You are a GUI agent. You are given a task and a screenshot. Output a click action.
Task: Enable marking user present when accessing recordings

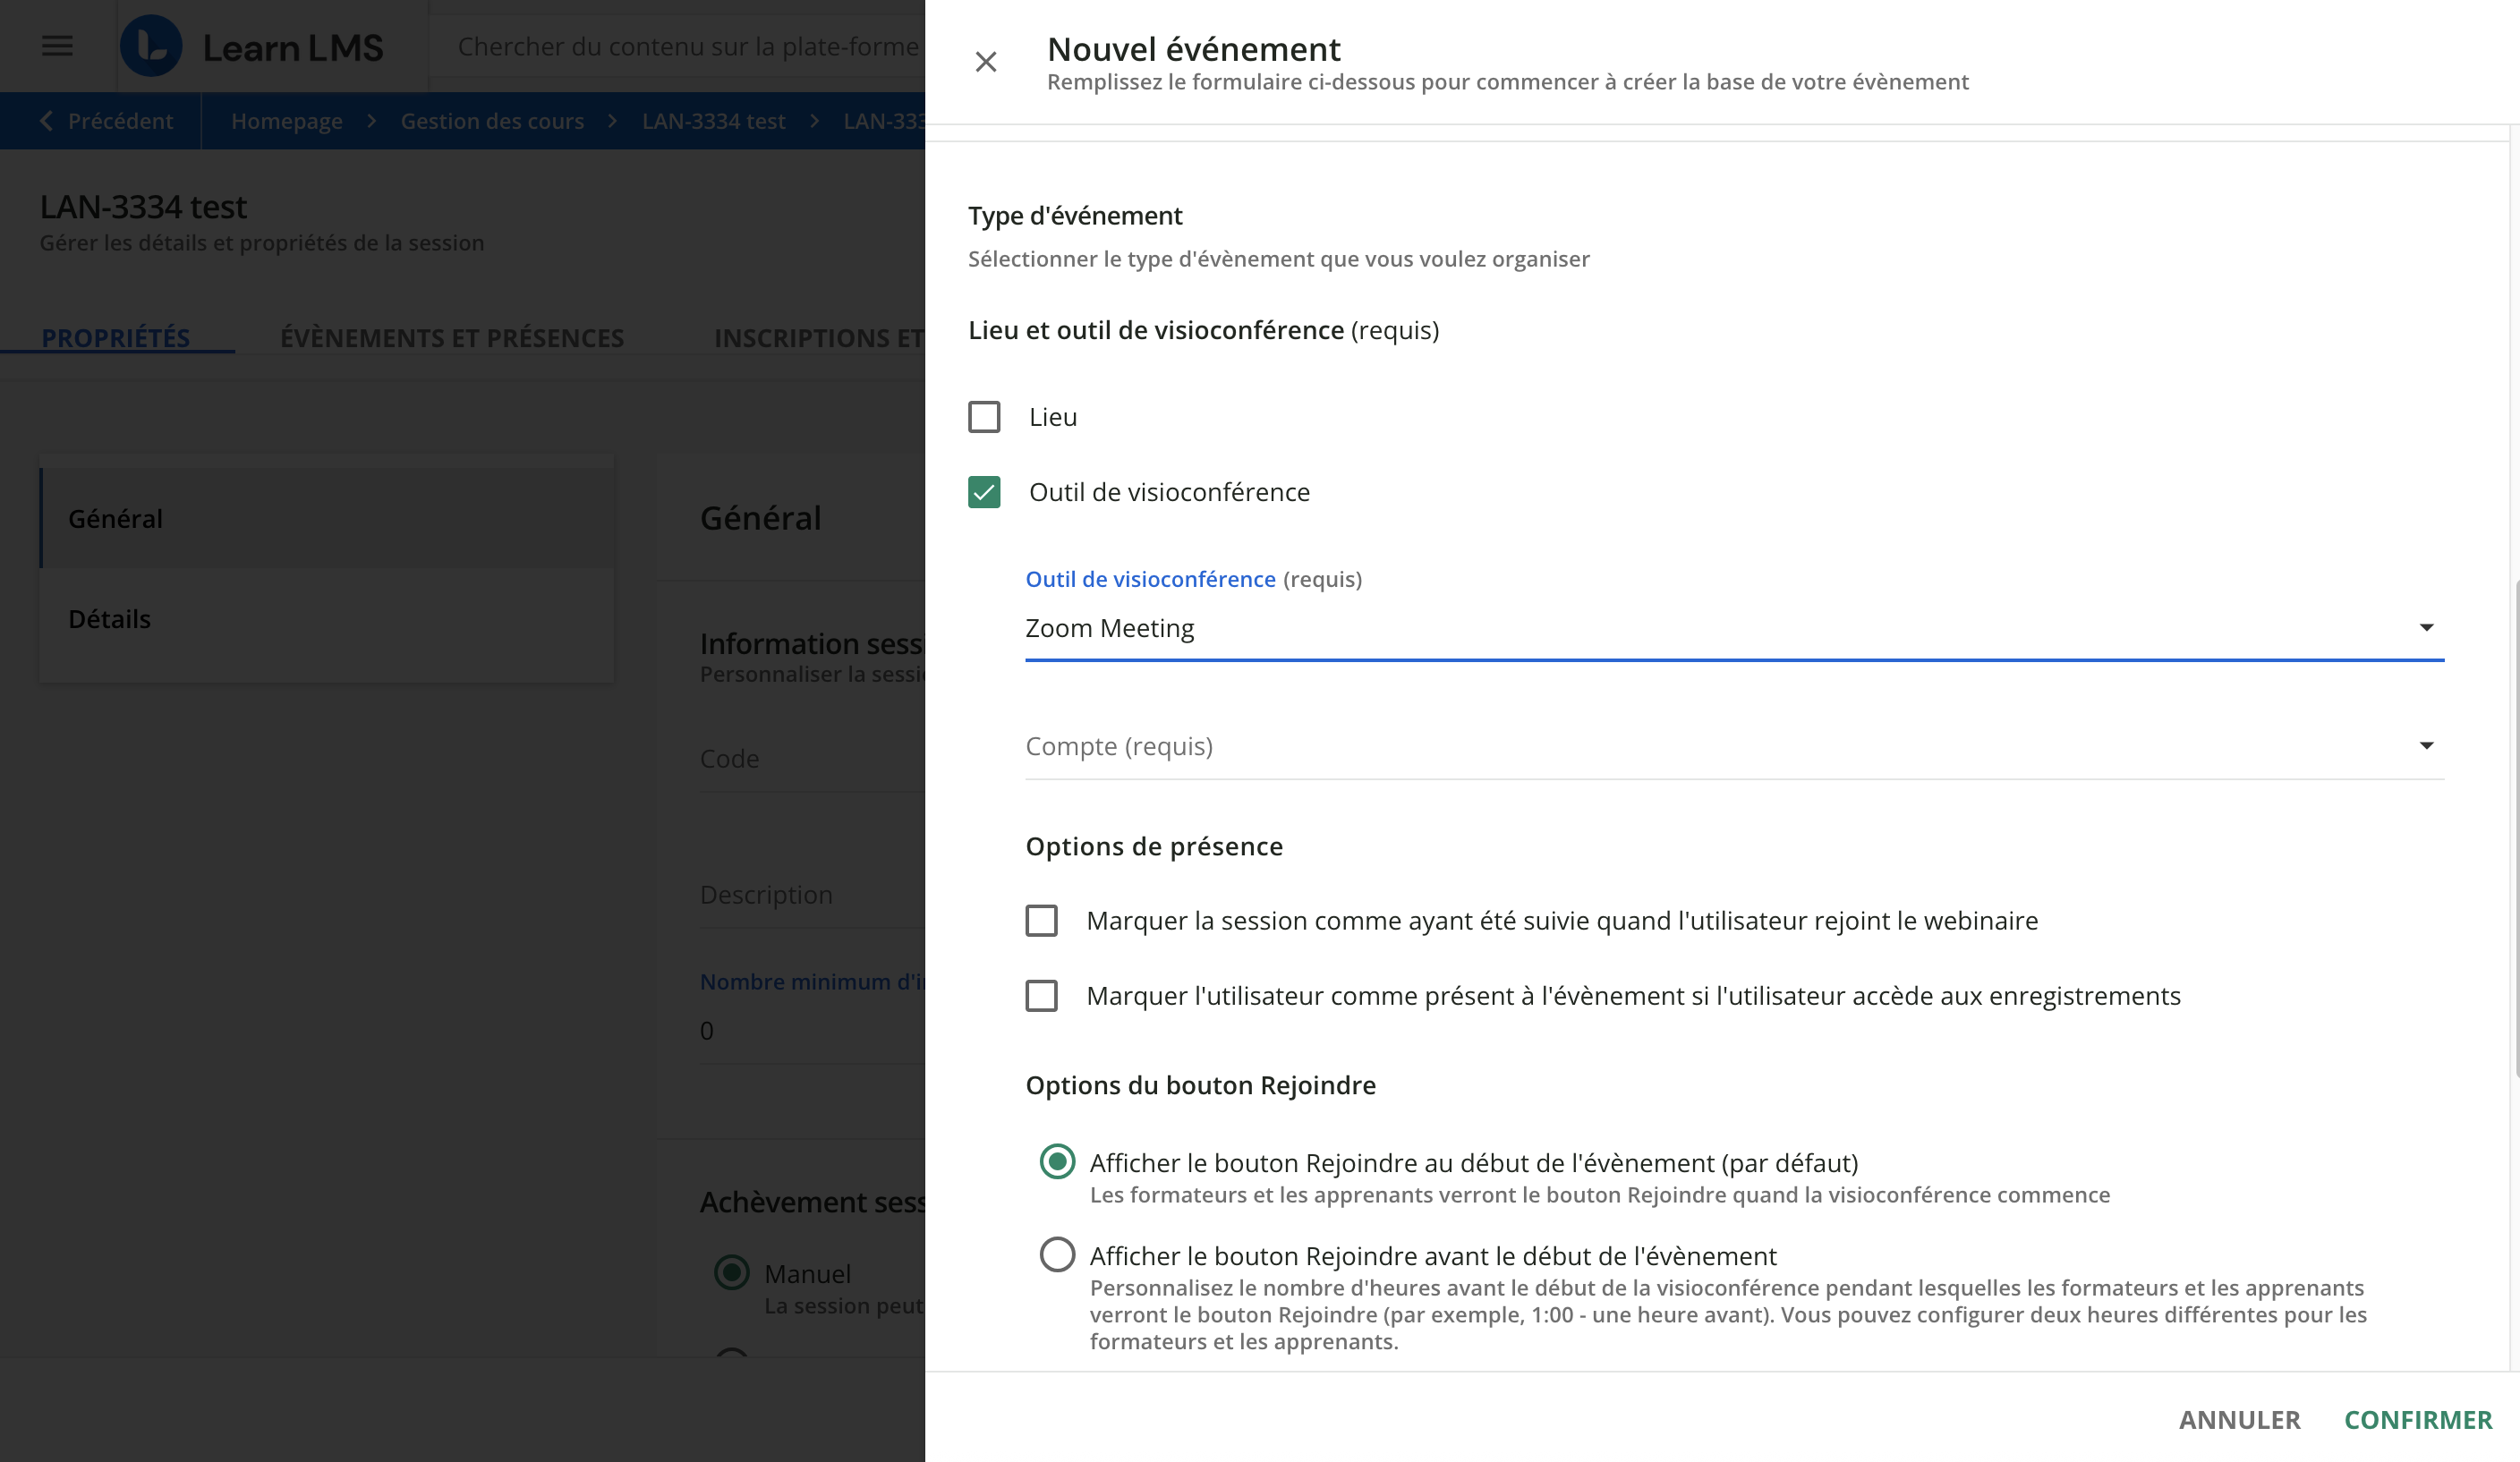(x=1041, y=996)
